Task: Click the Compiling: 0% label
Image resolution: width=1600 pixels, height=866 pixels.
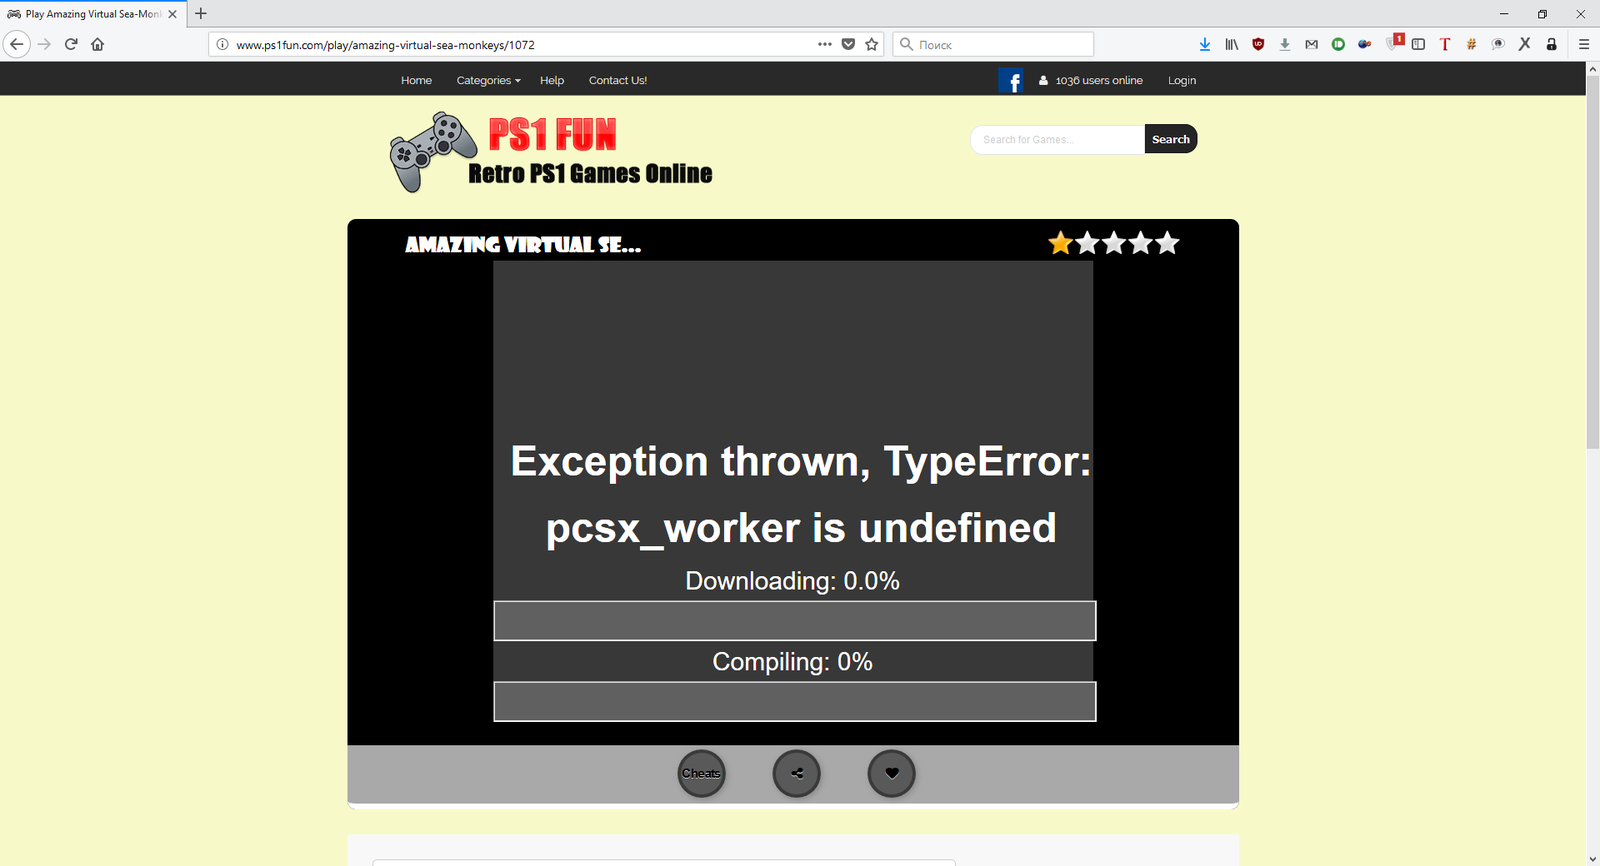Action: (792, 662)
